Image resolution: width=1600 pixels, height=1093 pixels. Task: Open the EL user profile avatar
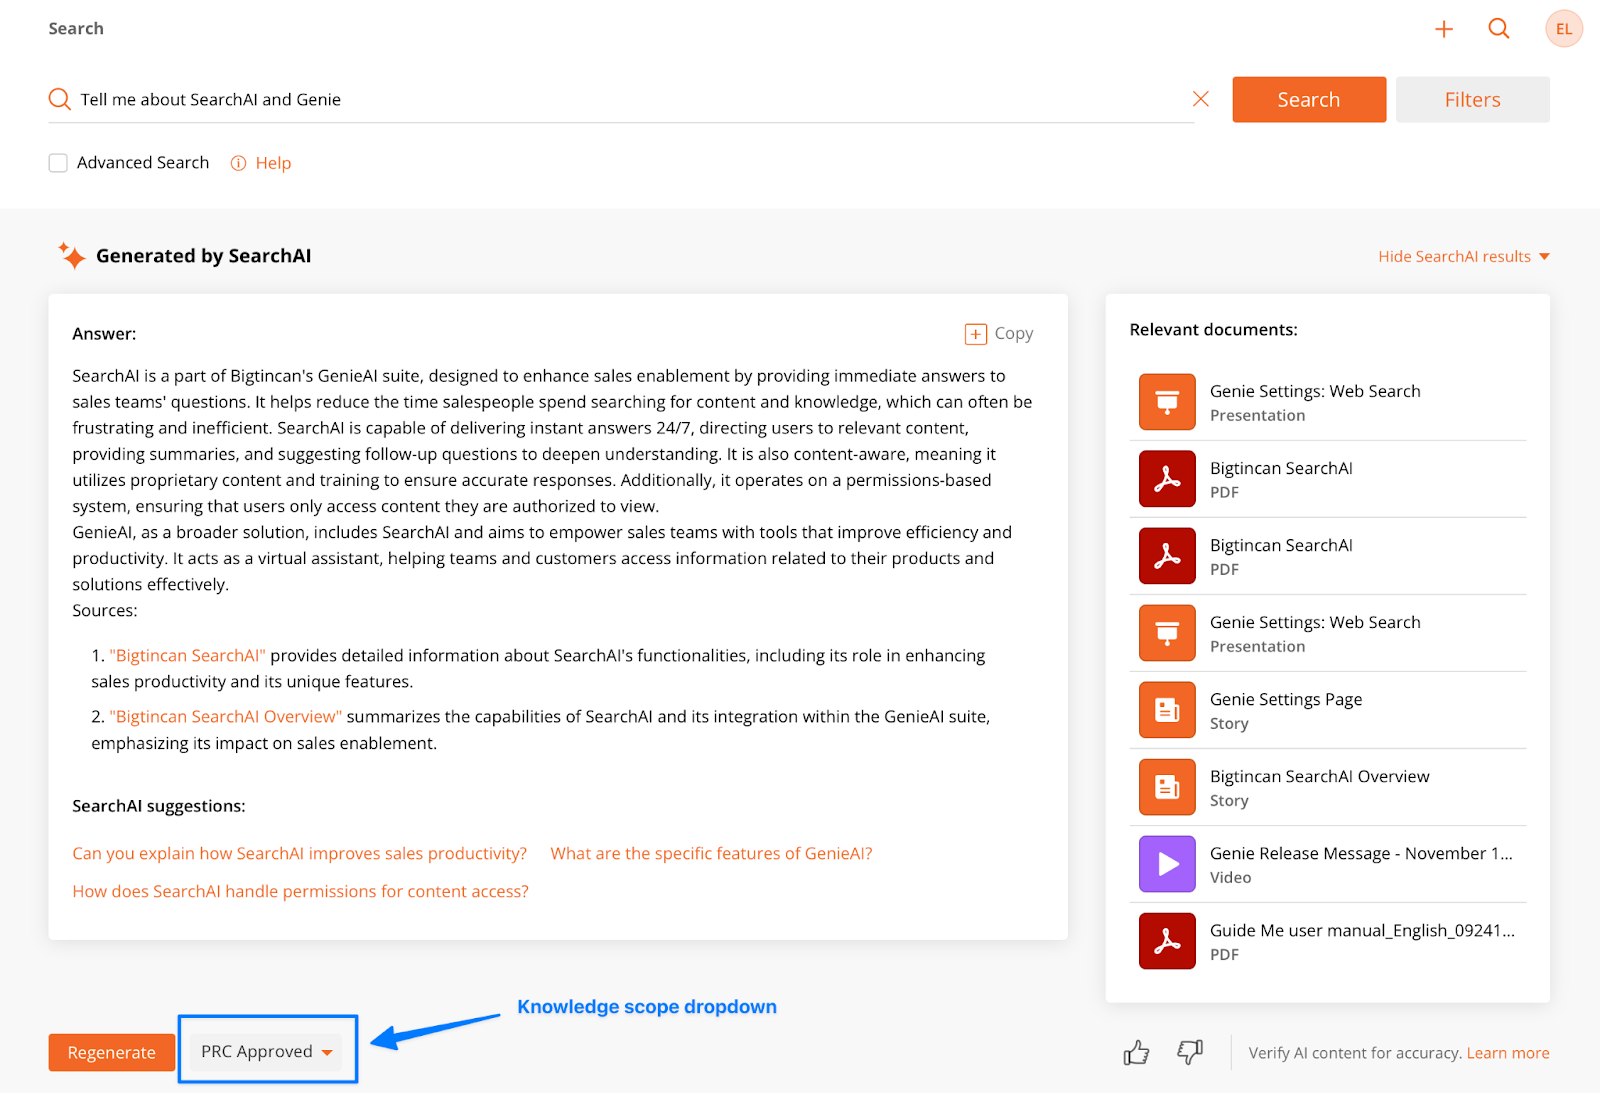click(1564, 29)
